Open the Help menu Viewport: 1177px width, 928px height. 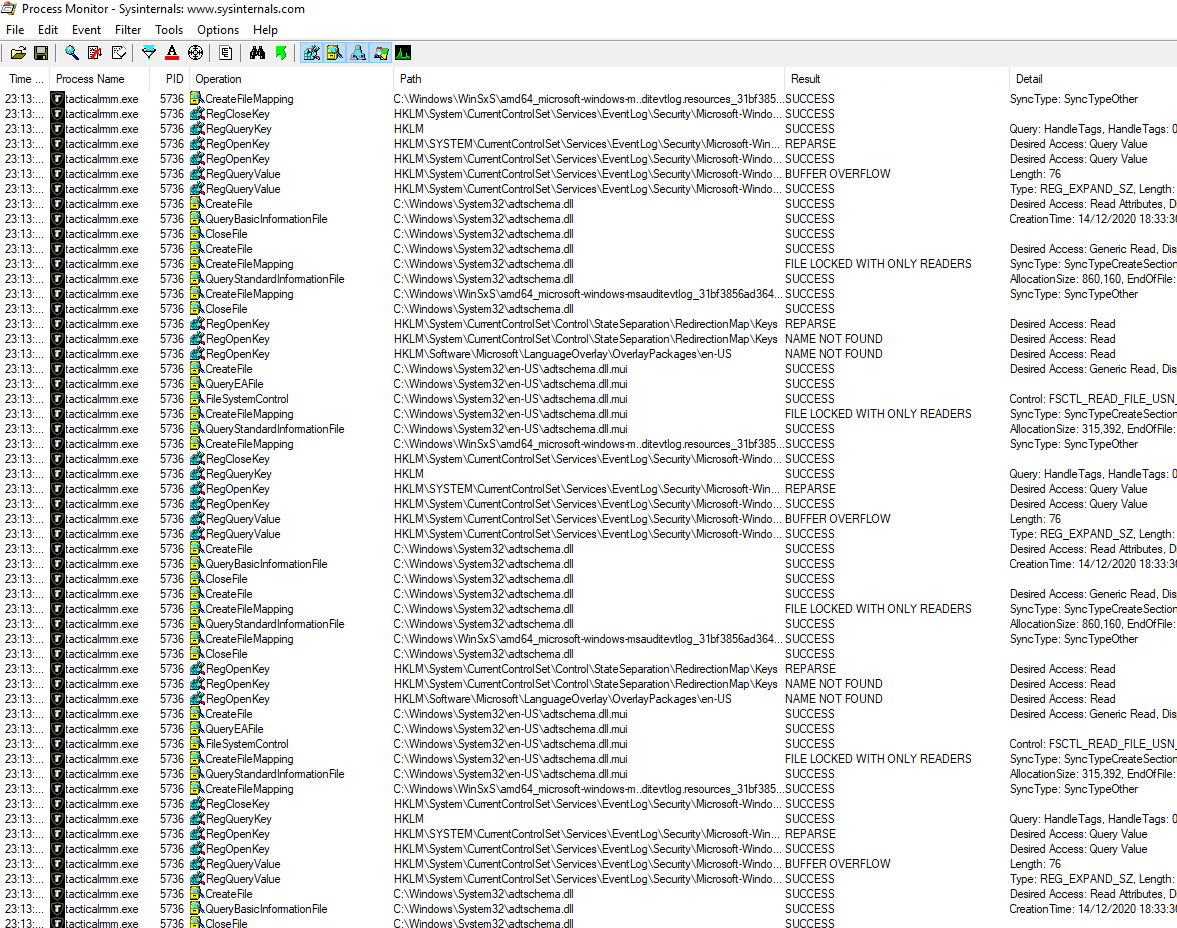265,30
